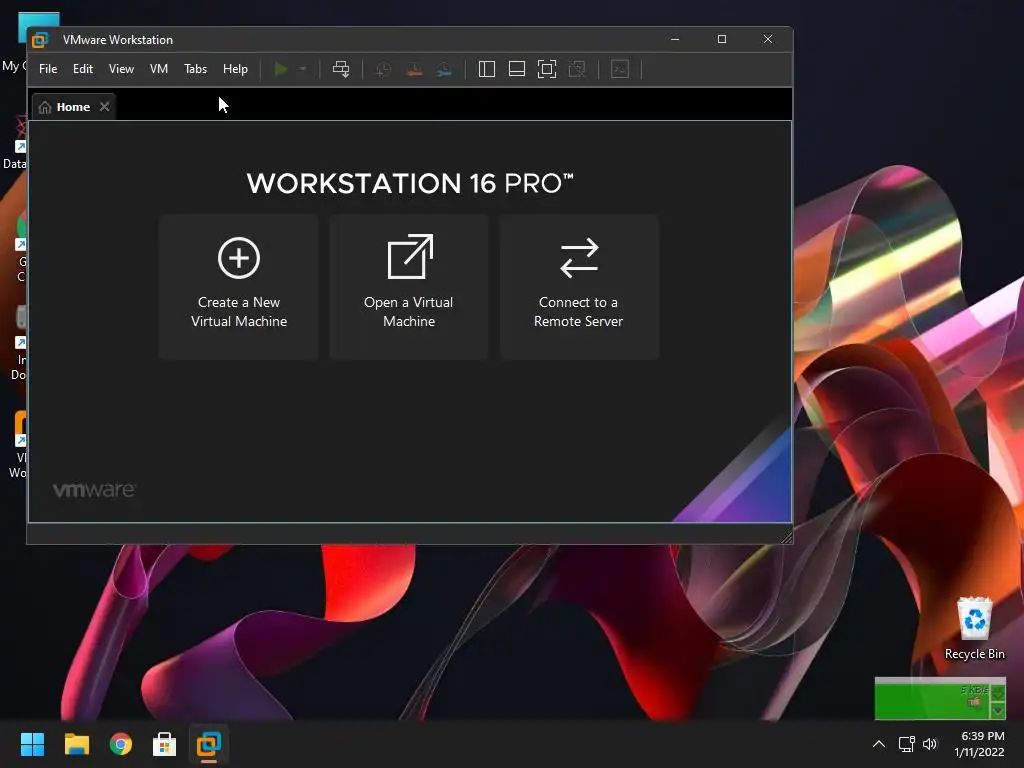The image size is (1024, 768).
Task: Open the VM menu
Action: (x=159, y=69)
